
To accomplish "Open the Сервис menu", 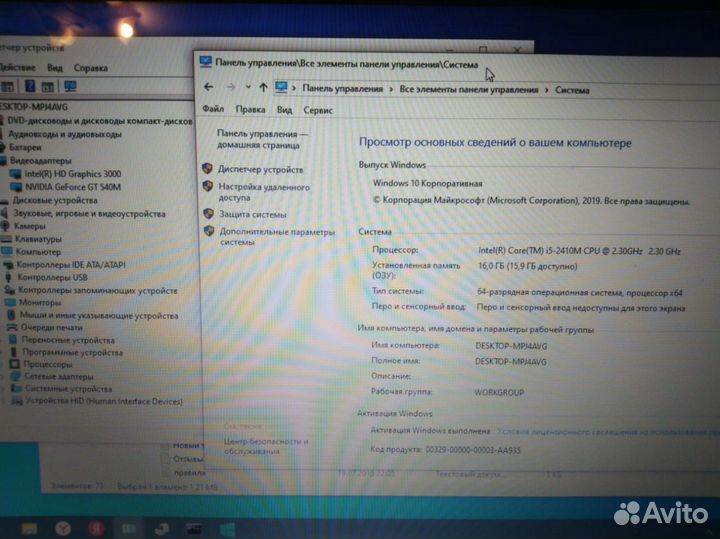I will point(318,111).
